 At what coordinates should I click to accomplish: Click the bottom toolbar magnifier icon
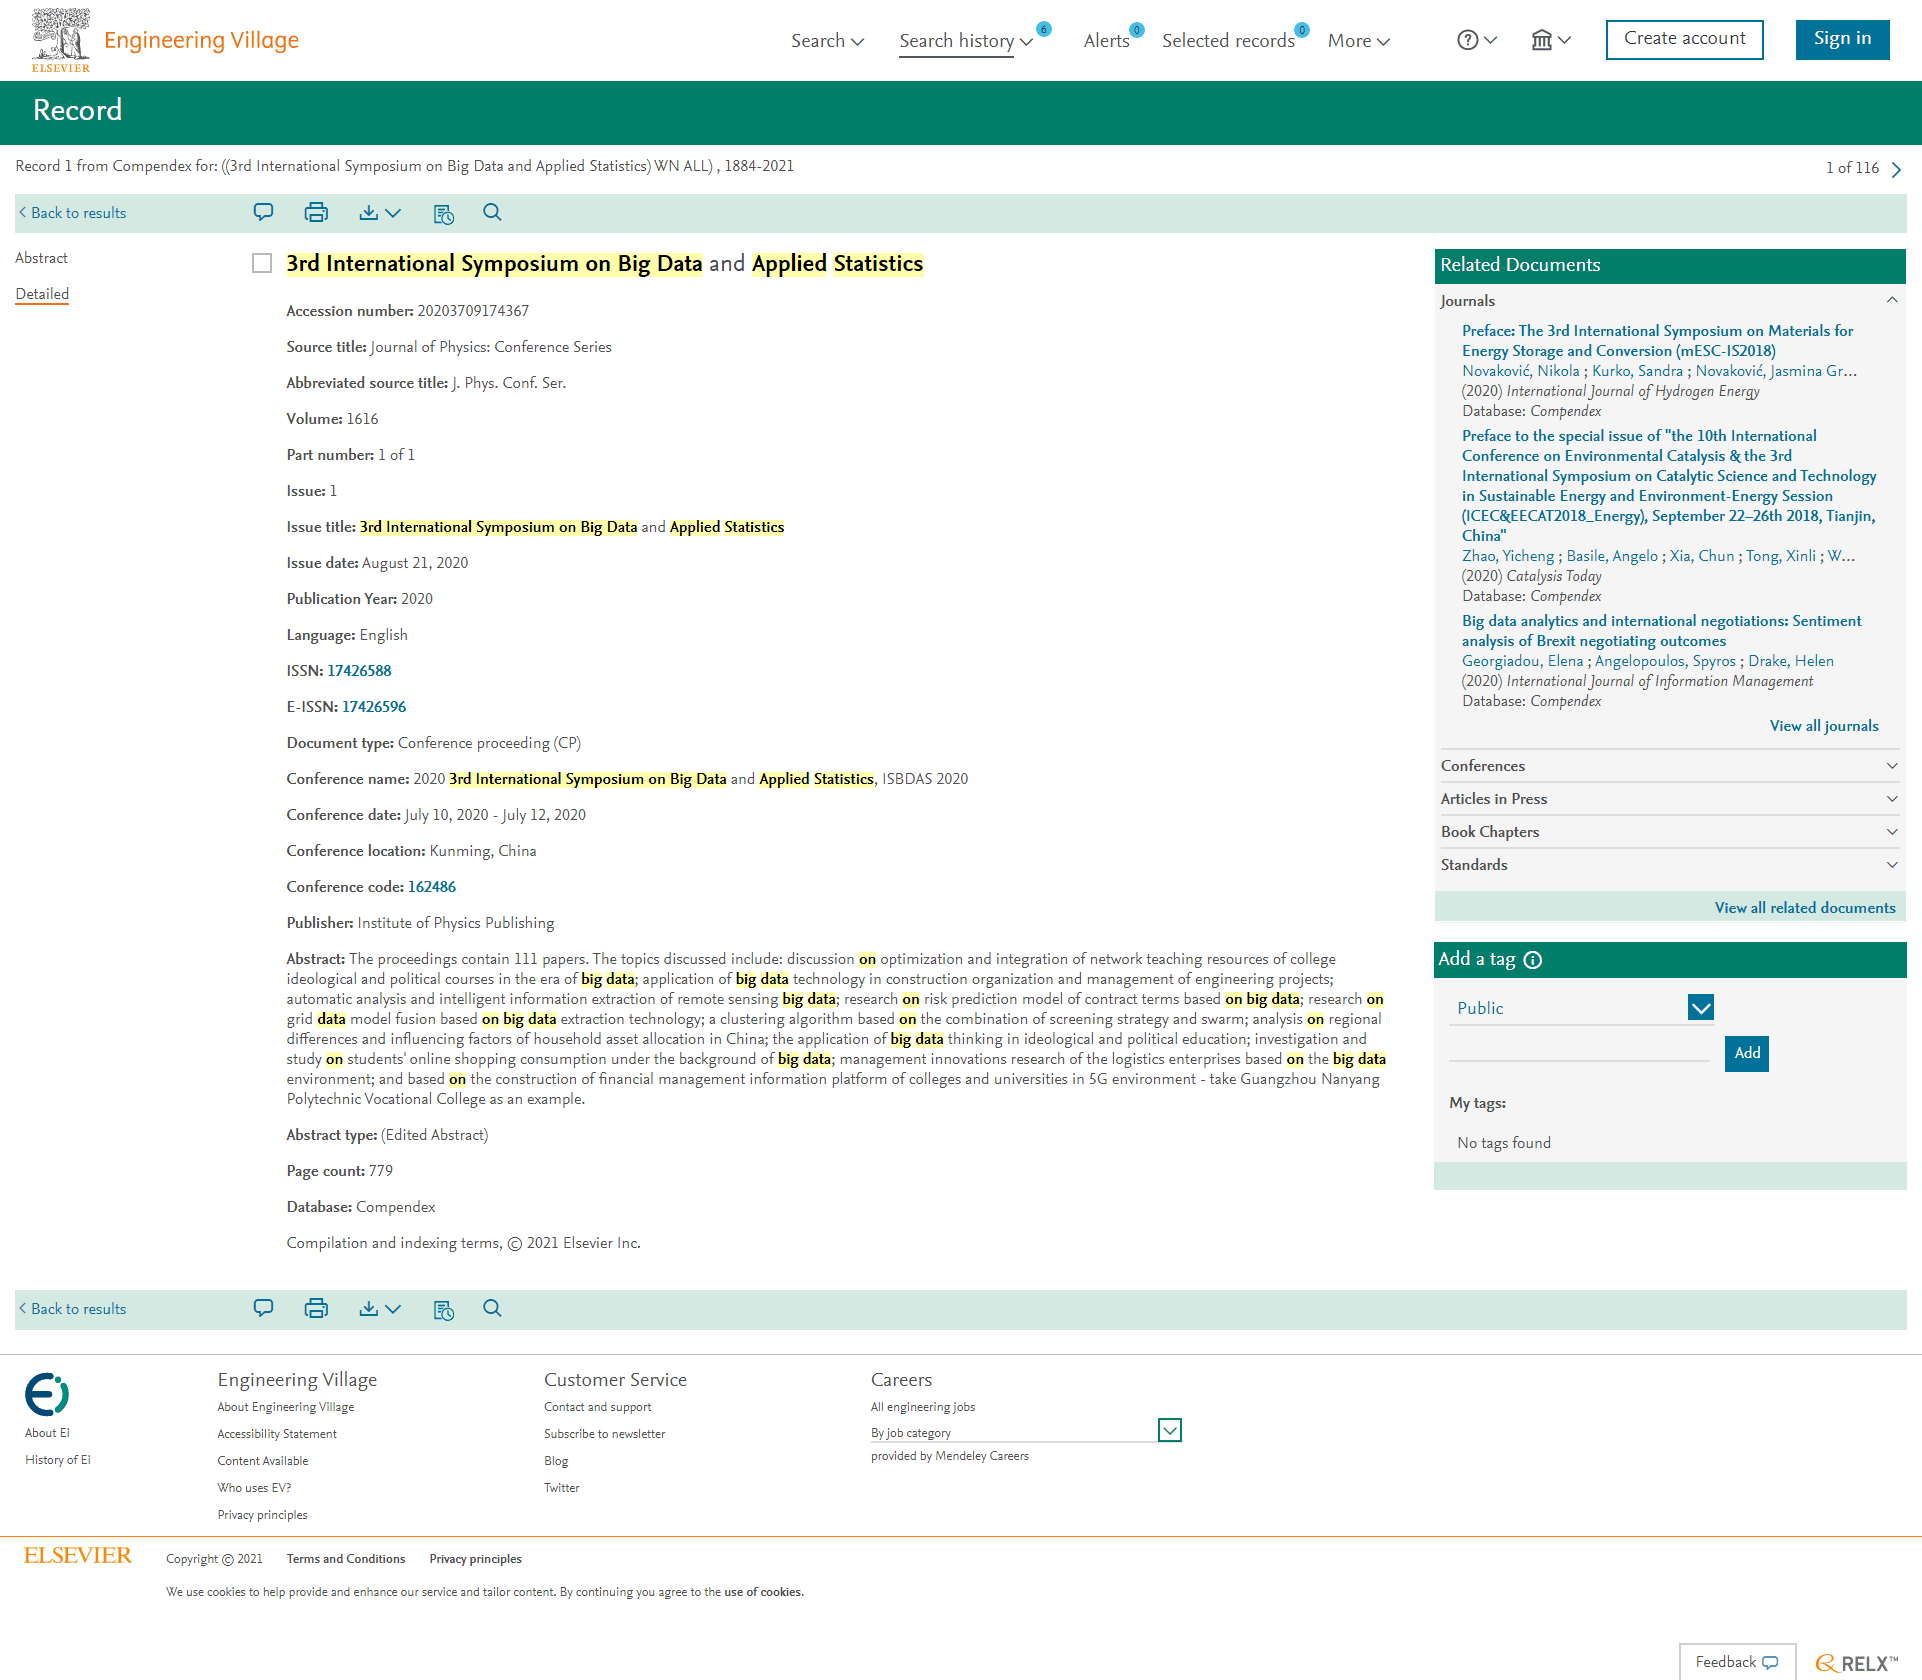[492, 1308]
